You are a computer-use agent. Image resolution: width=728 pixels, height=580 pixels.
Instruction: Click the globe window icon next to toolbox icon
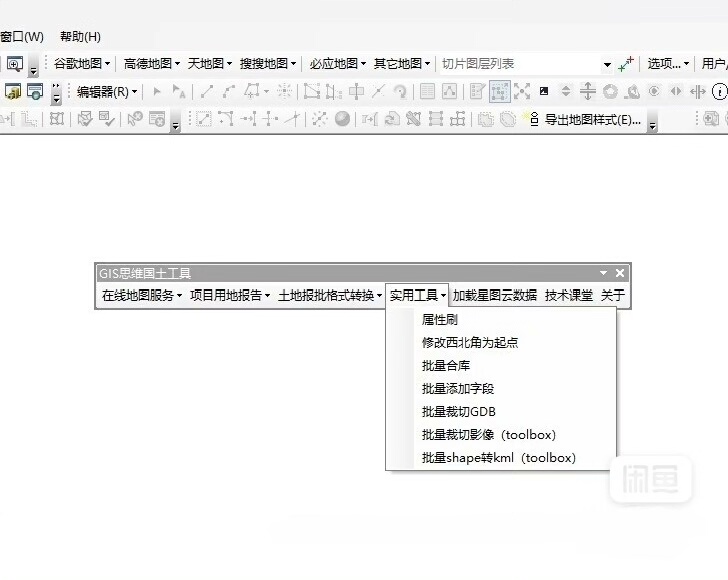coord(35,91)
